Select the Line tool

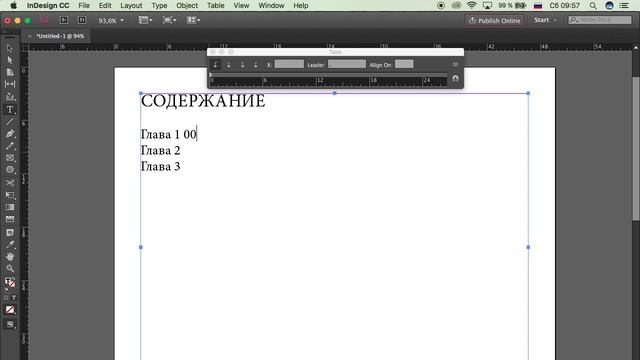pyautogui.click(x=10, y=122)
